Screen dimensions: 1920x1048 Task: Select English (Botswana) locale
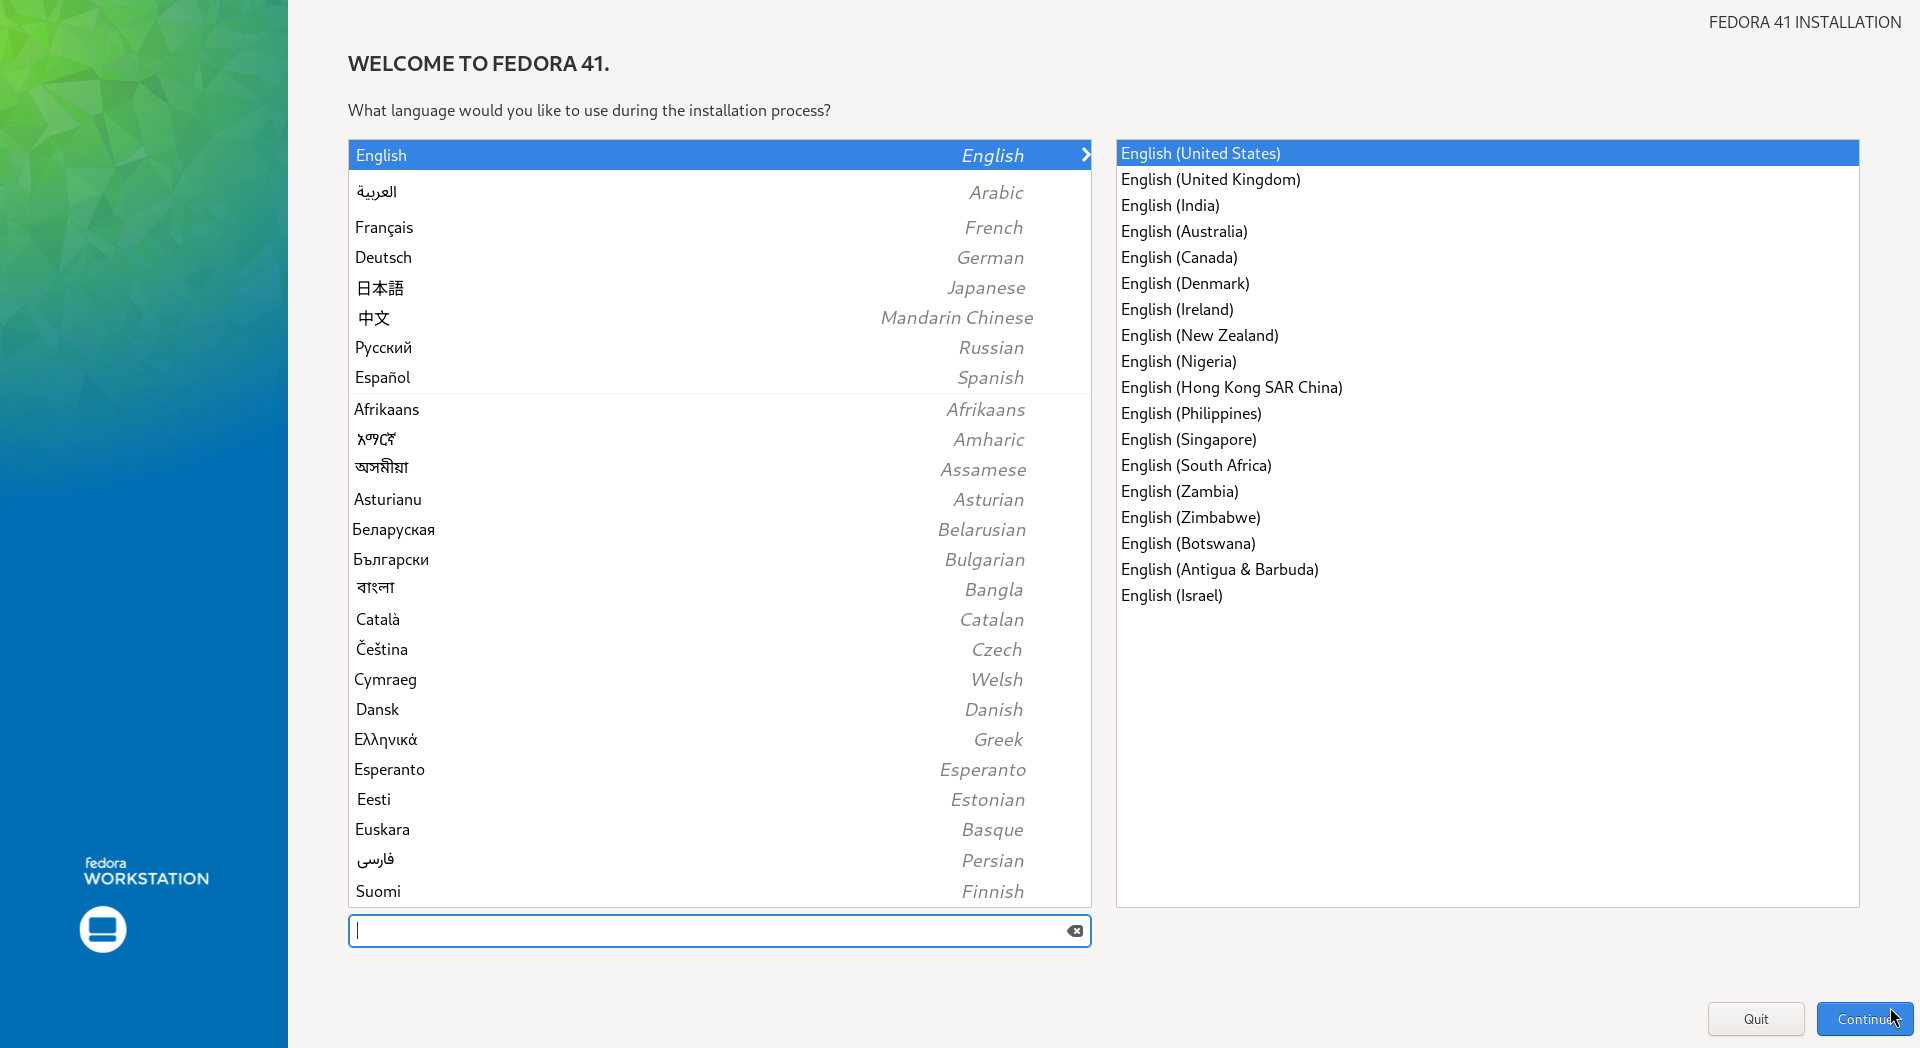pyautogui.click(x=1487, y=543)
